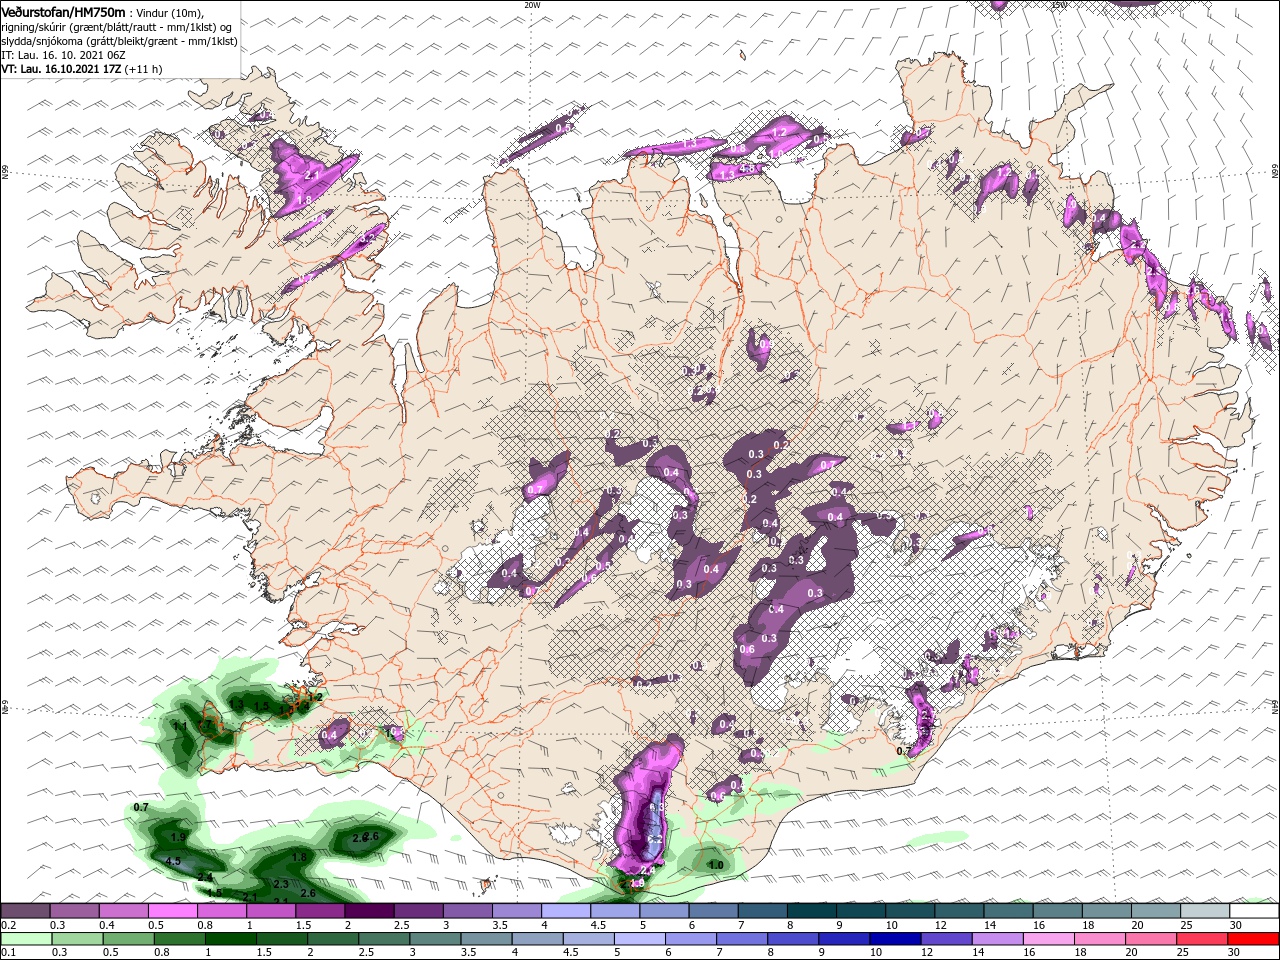Image resolution: width=1280 pixels, height=960 pixels.
Task: Click the rigning/skúrir legend description line
Action: [117, 27]
